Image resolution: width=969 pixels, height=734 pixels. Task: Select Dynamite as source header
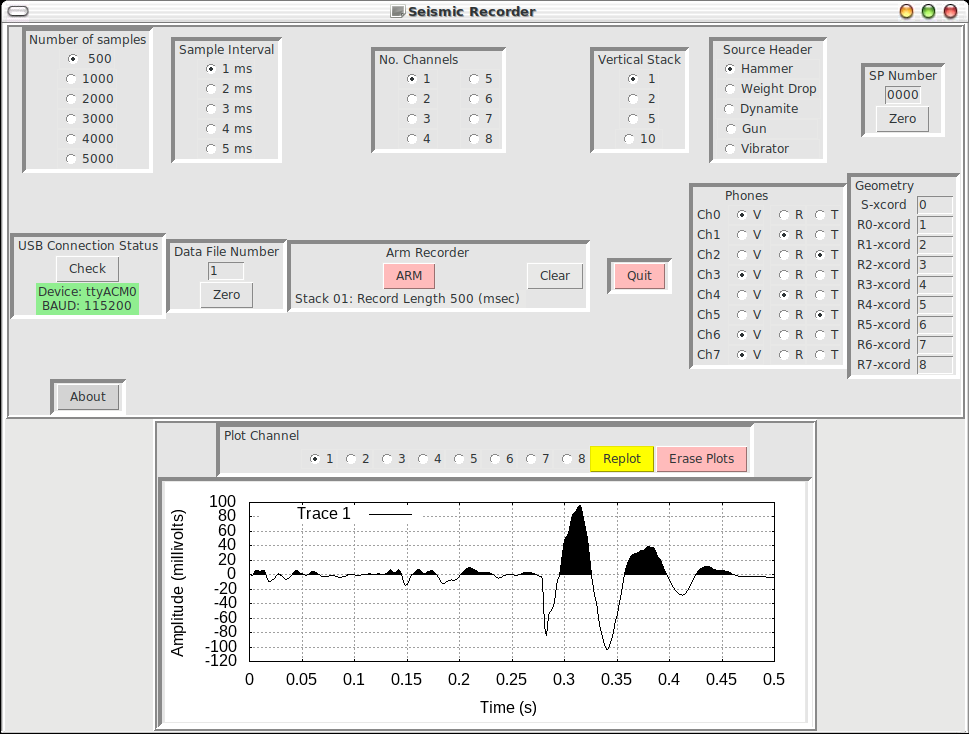coord(730,108)
